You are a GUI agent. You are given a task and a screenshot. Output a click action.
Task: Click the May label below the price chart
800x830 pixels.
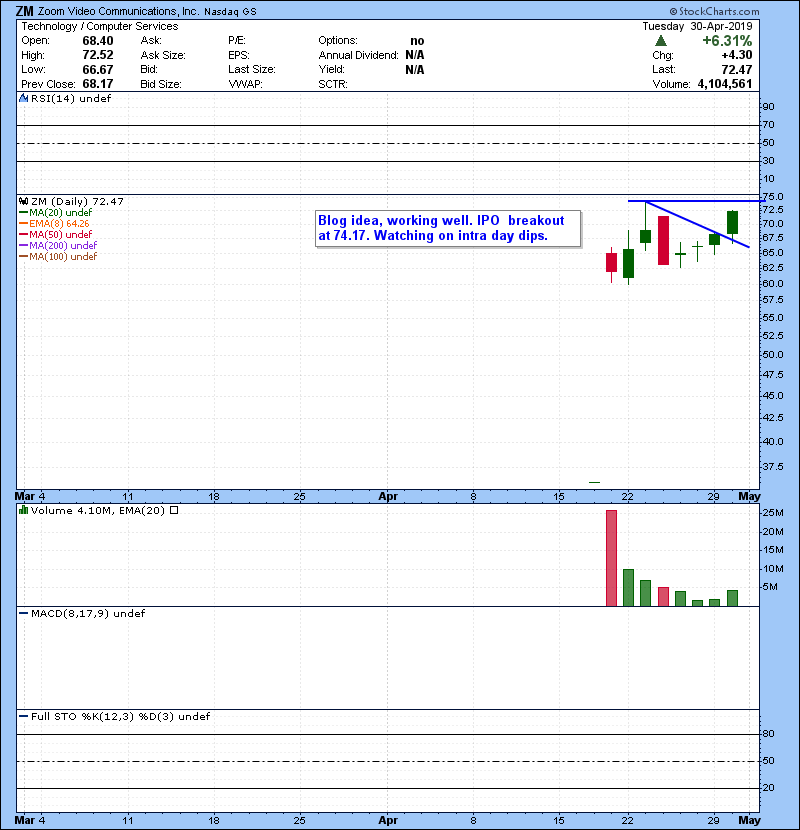(x=749, y=497)
